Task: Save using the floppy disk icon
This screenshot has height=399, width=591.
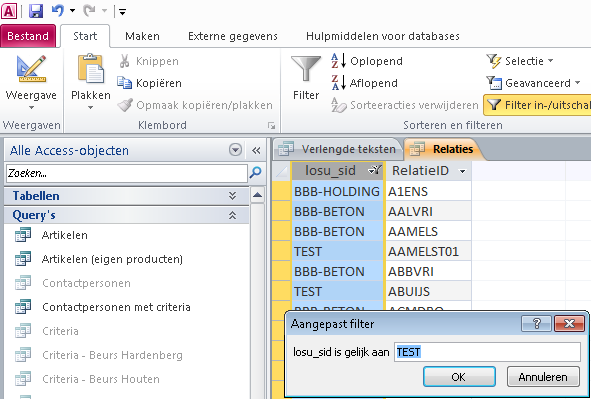Action: tap(36, 11)
